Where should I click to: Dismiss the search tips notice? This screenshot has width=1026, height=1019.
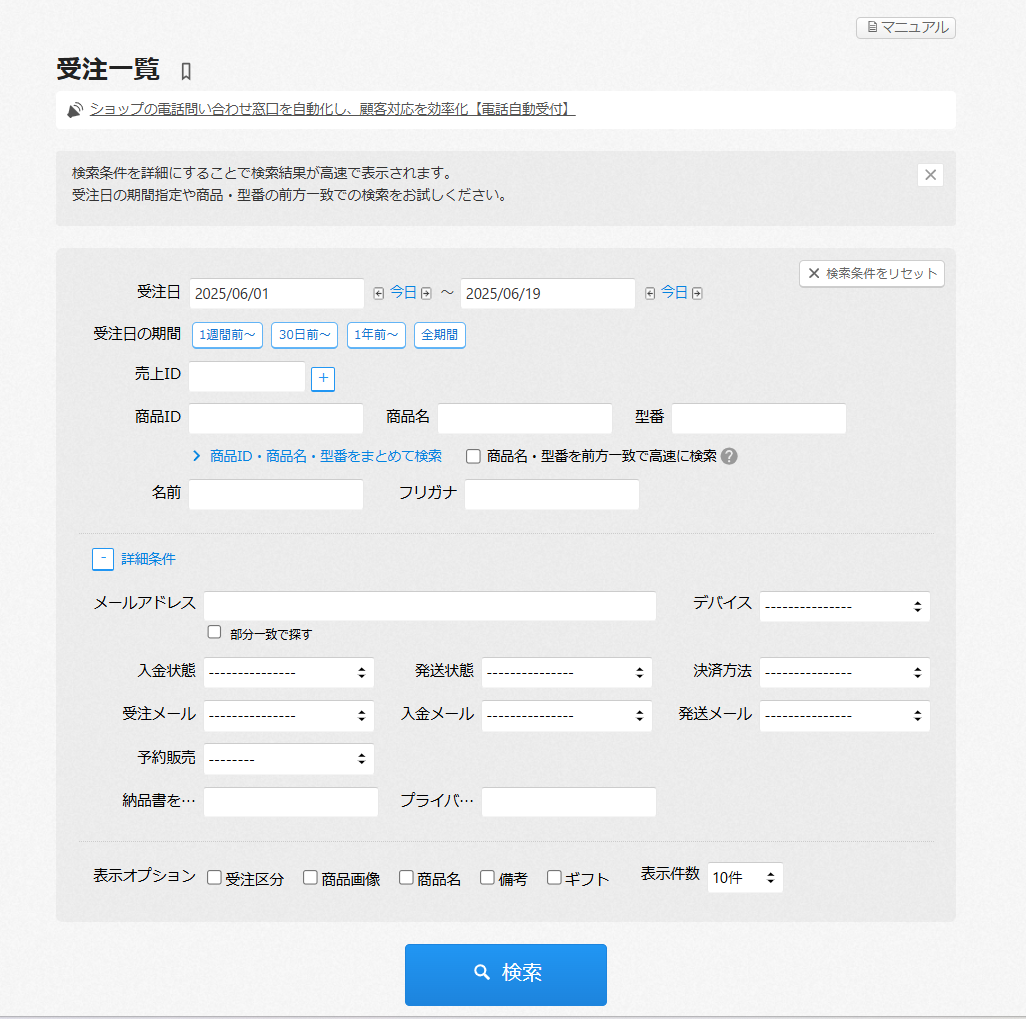point(930,175)
